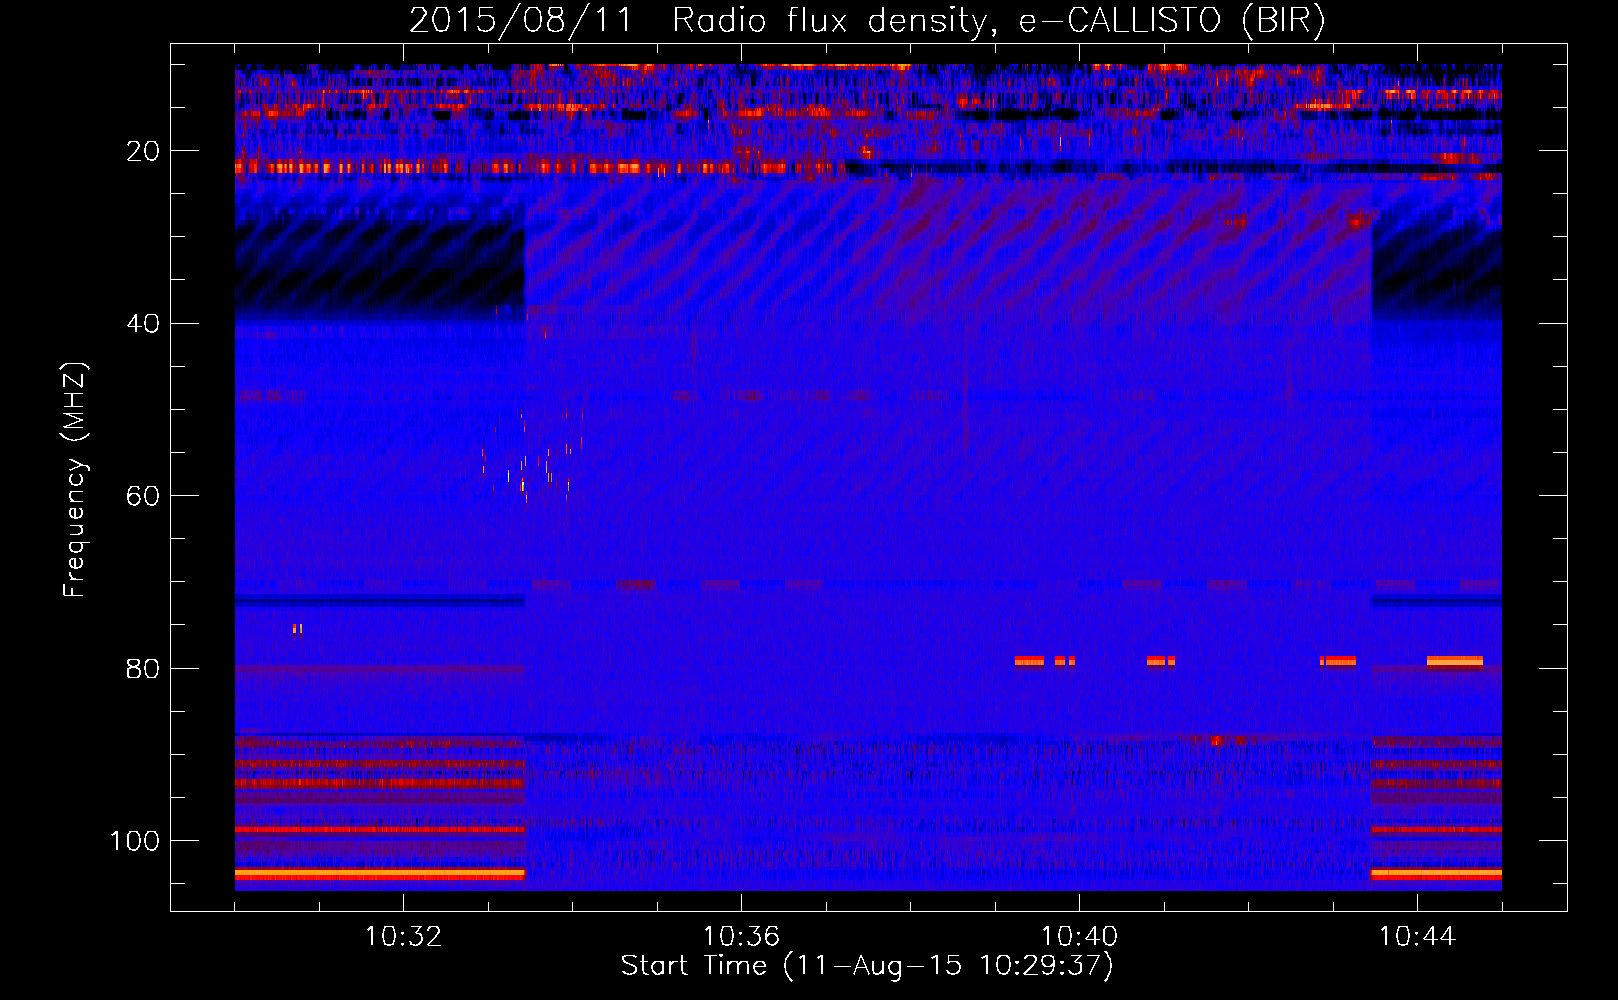Click the "Start Time (11-Aug-15 10:29:37)" label

(867, 966)
